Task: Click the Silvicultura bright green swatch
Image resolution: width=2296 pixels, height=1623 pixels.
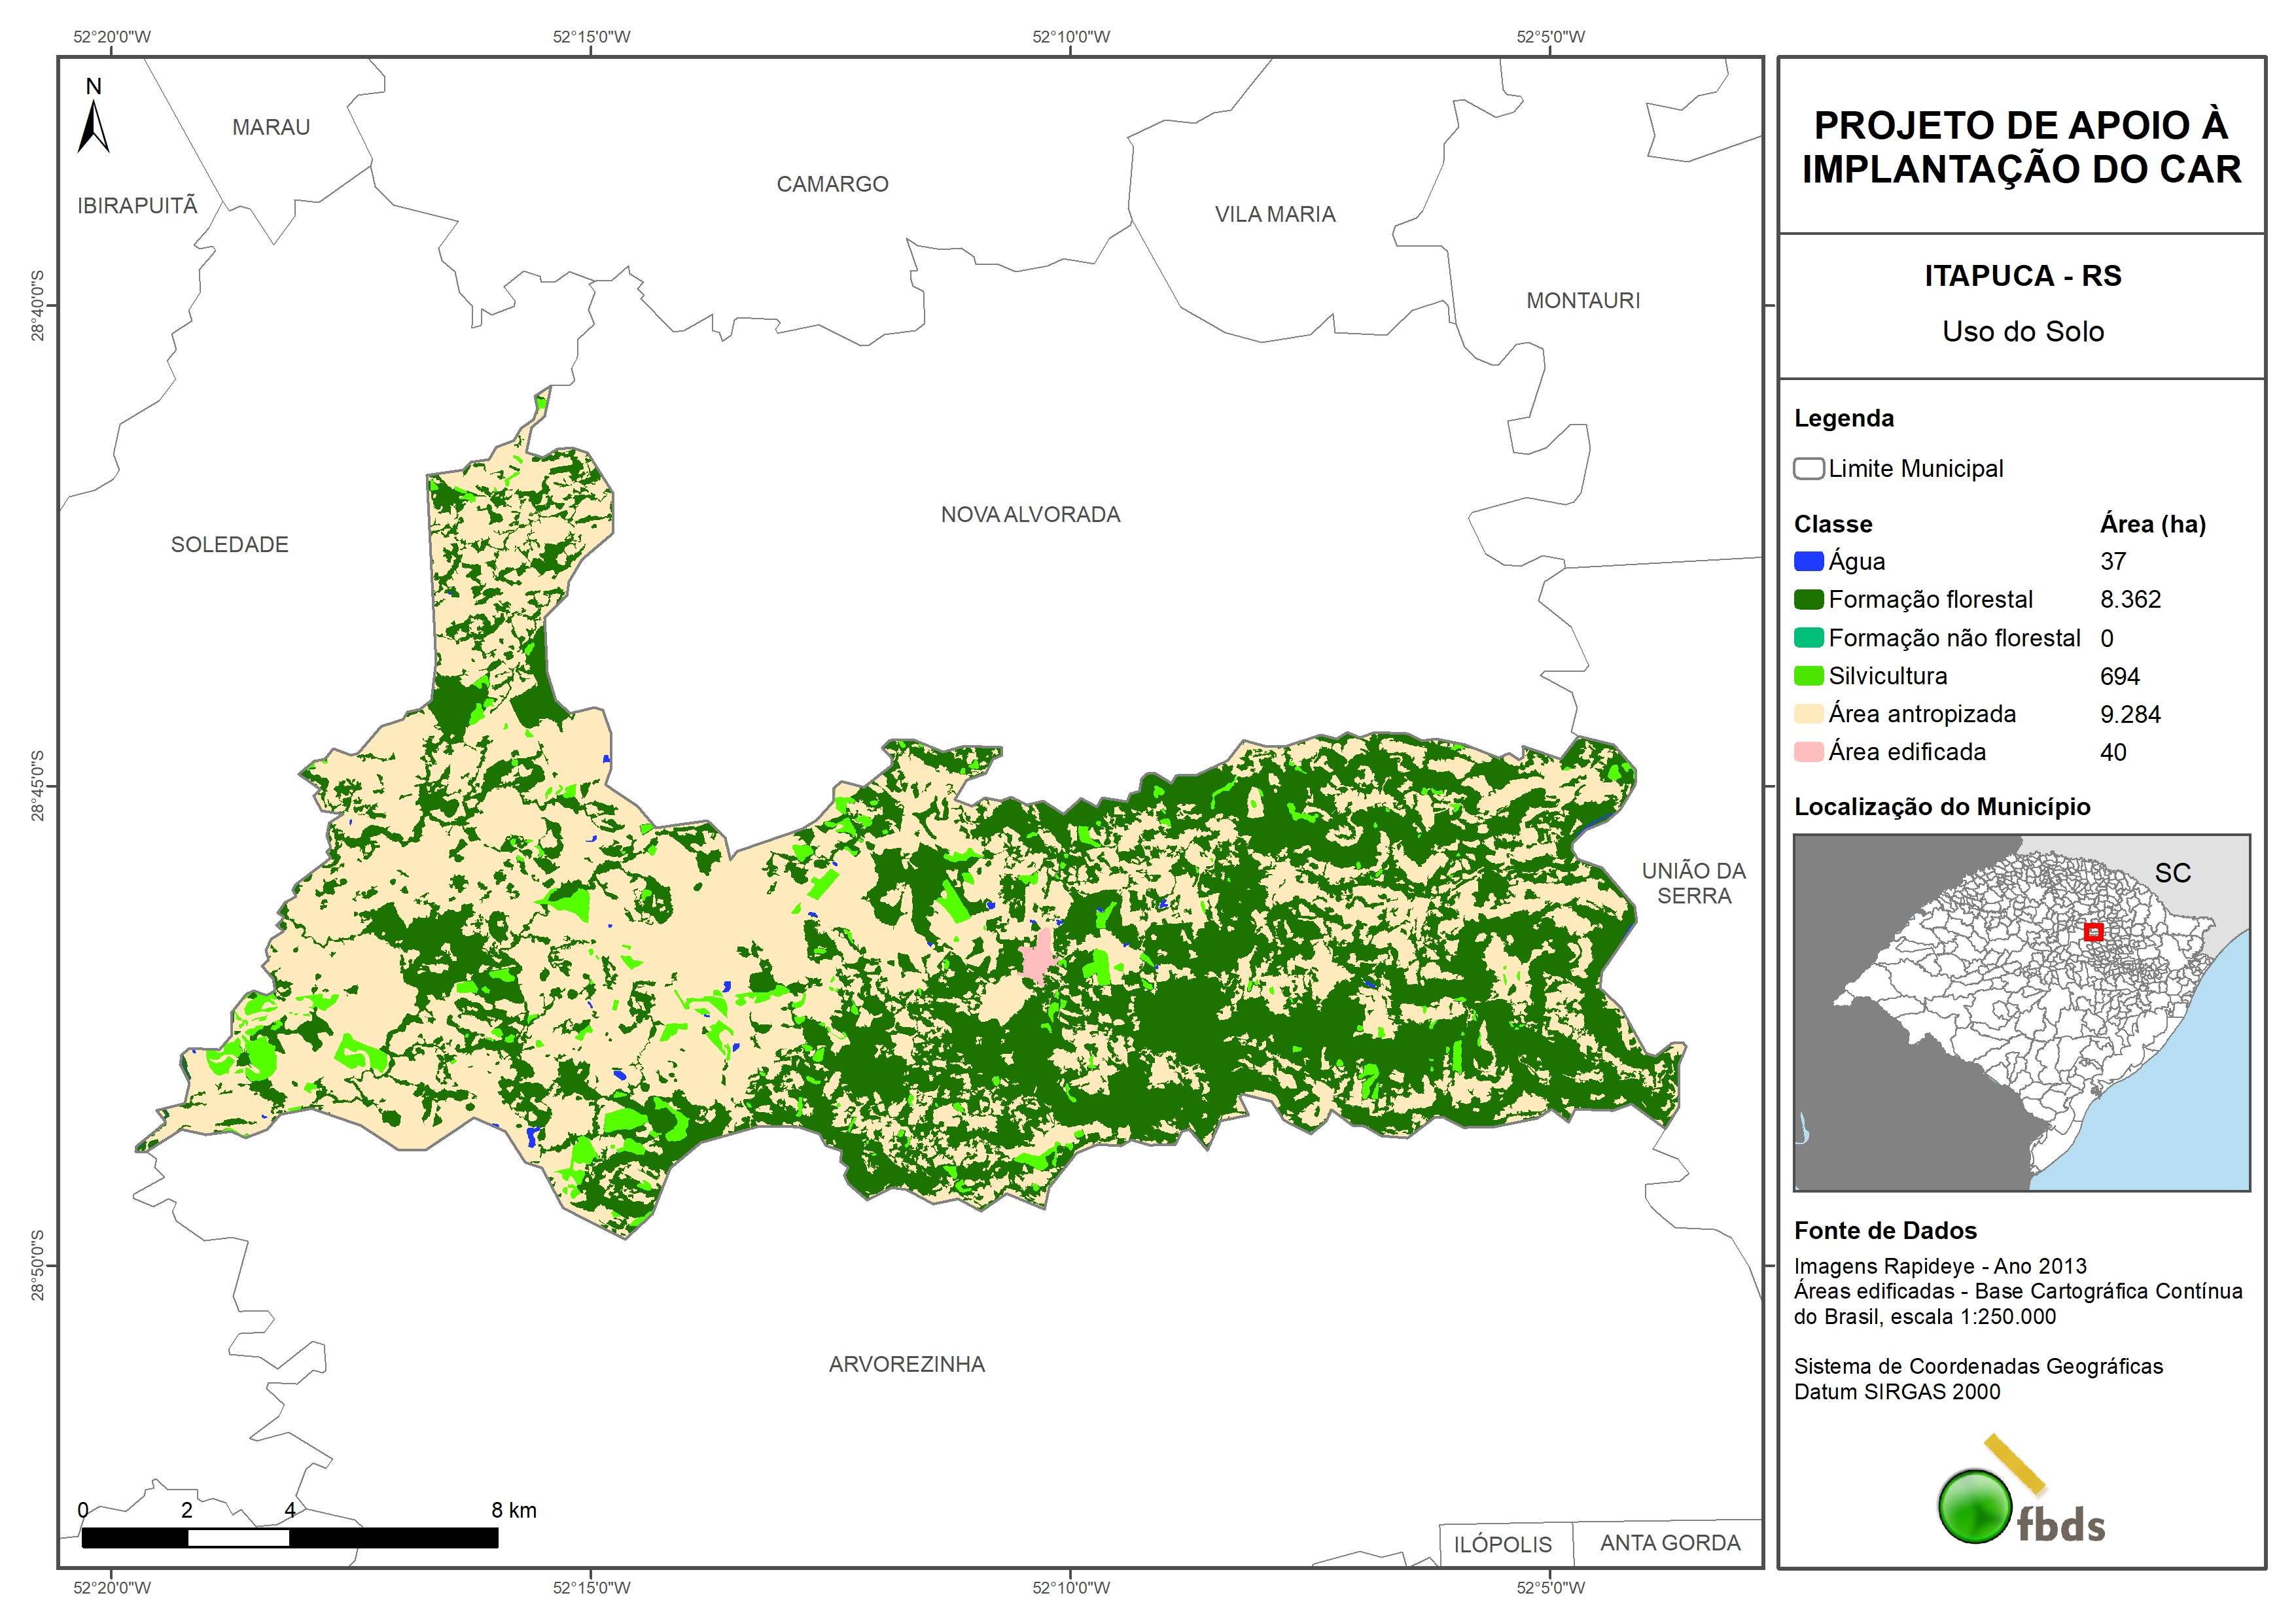Action: pos(1808,677)
